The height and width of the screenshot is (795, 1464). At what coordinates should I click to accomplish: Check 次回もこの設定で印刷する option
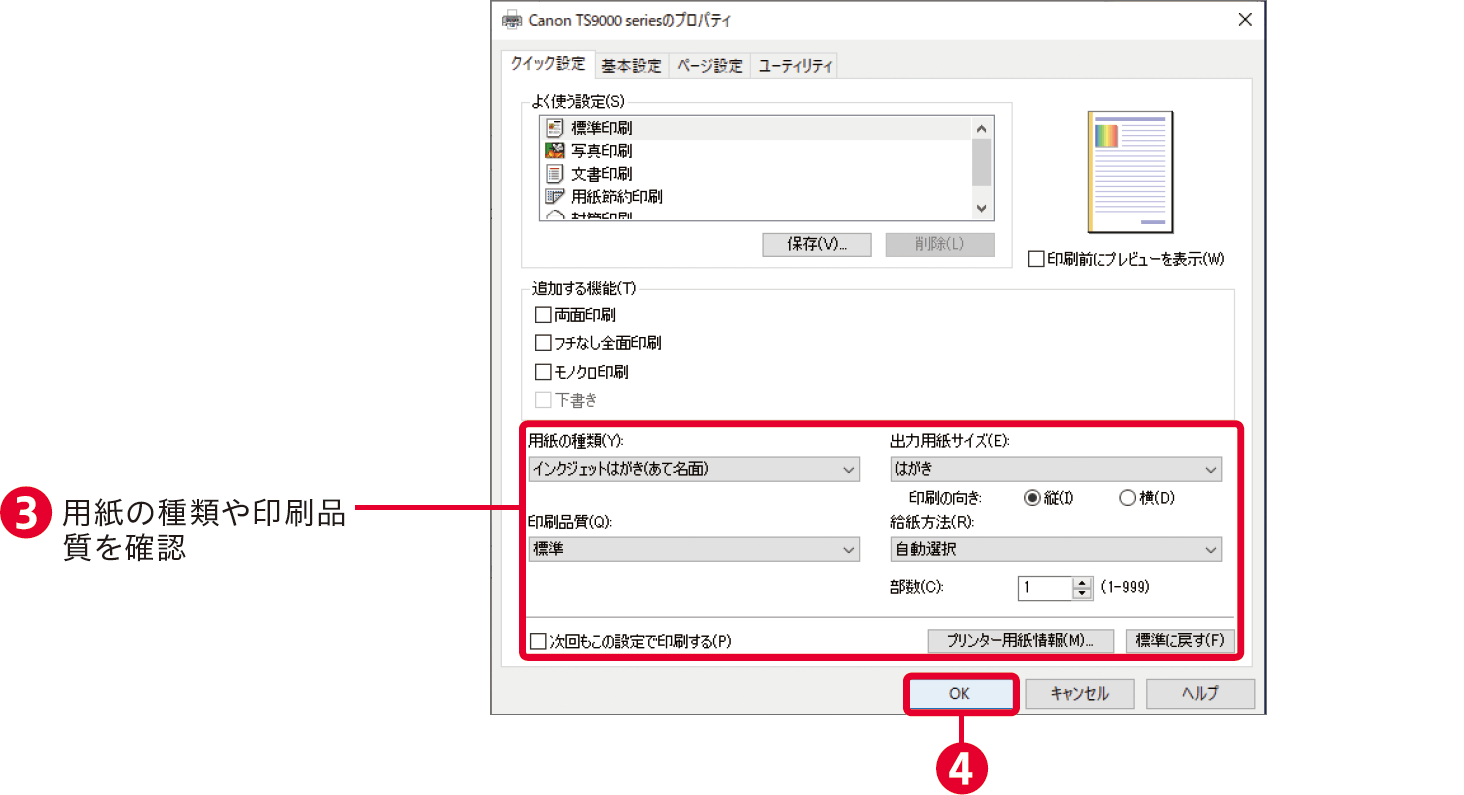coord(538,641)
